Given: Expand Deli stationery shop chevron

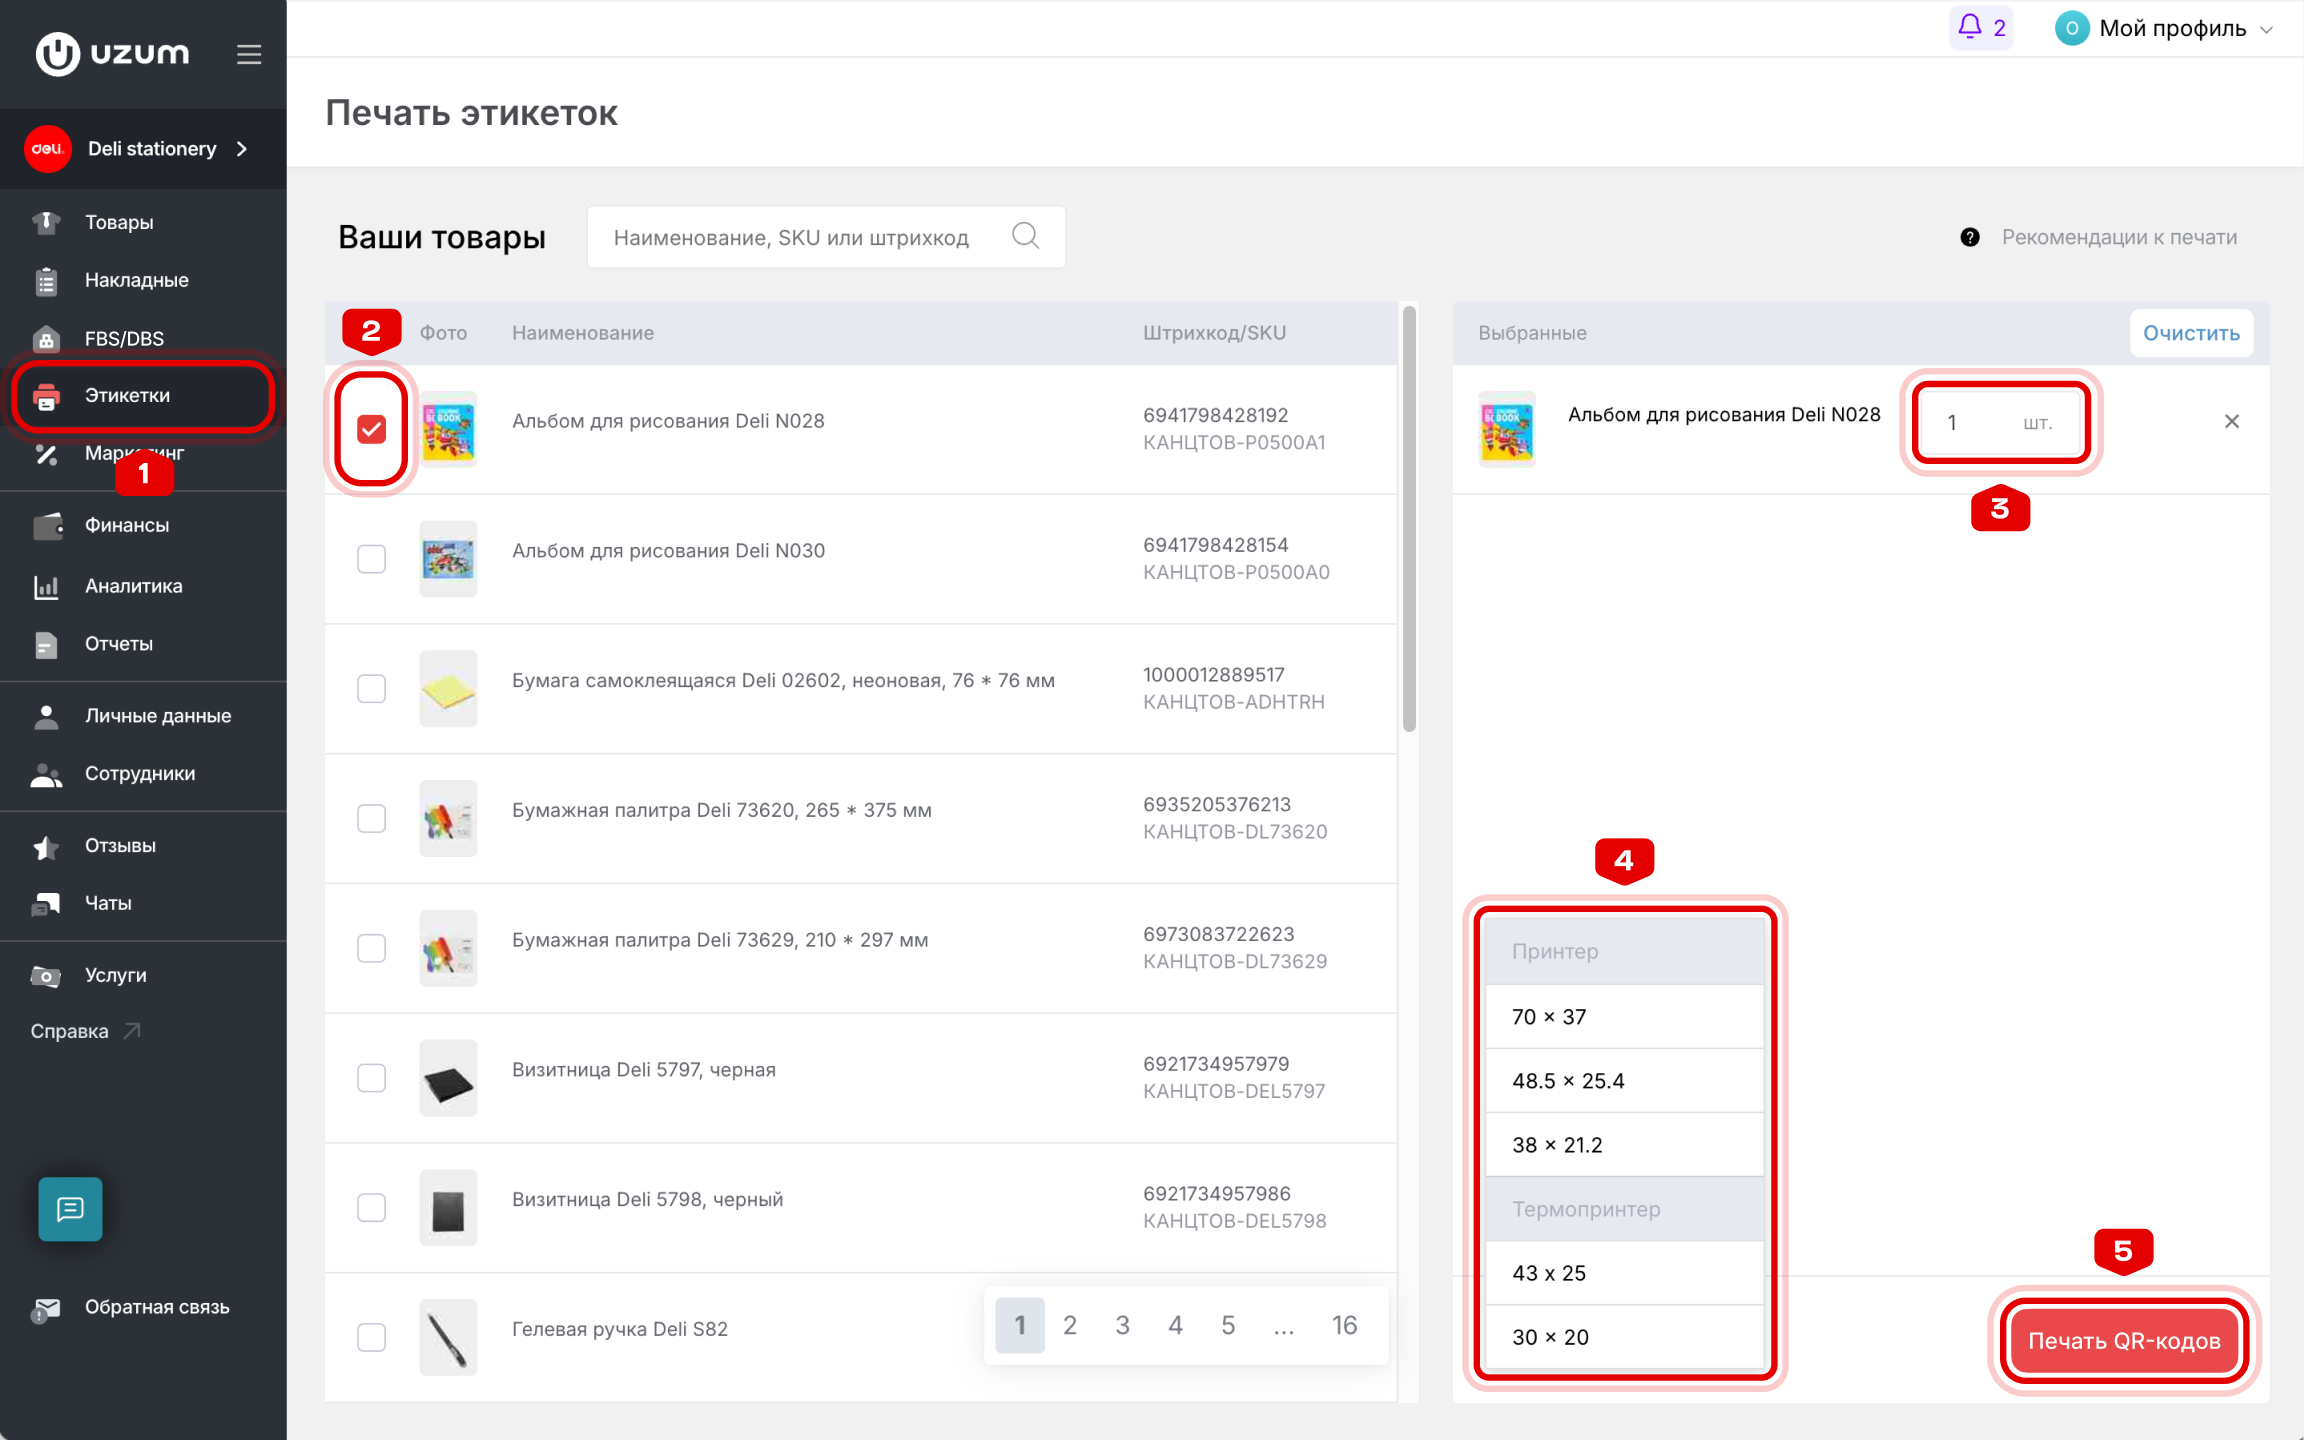Looking at the screenshot, I should point(241,149).
